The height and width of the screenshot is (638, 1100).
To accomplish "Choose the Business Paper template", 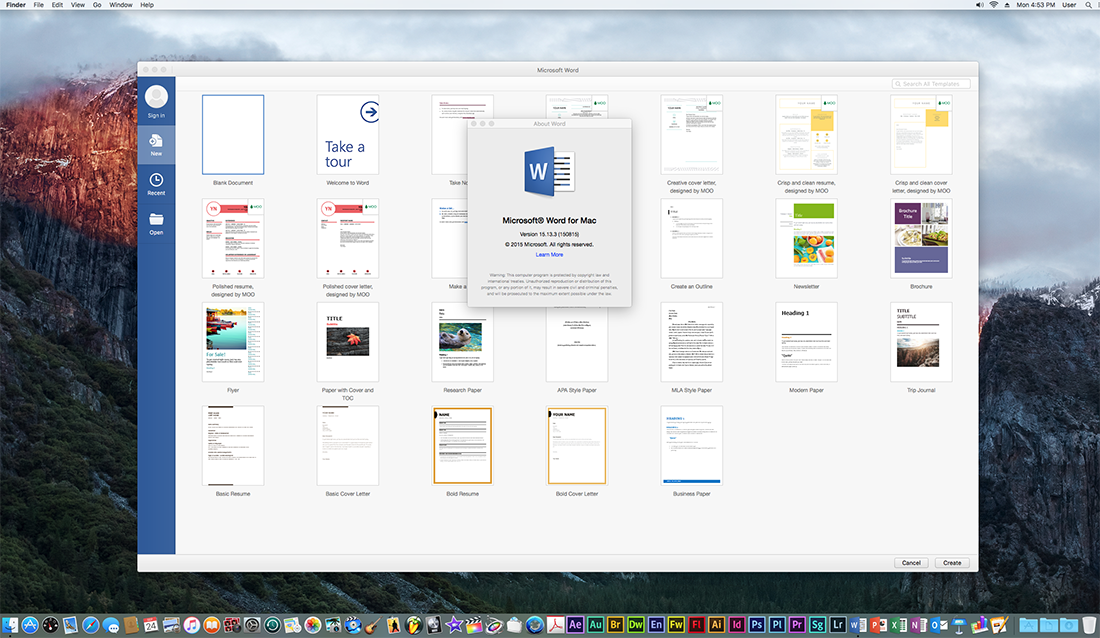I will 691,446.
